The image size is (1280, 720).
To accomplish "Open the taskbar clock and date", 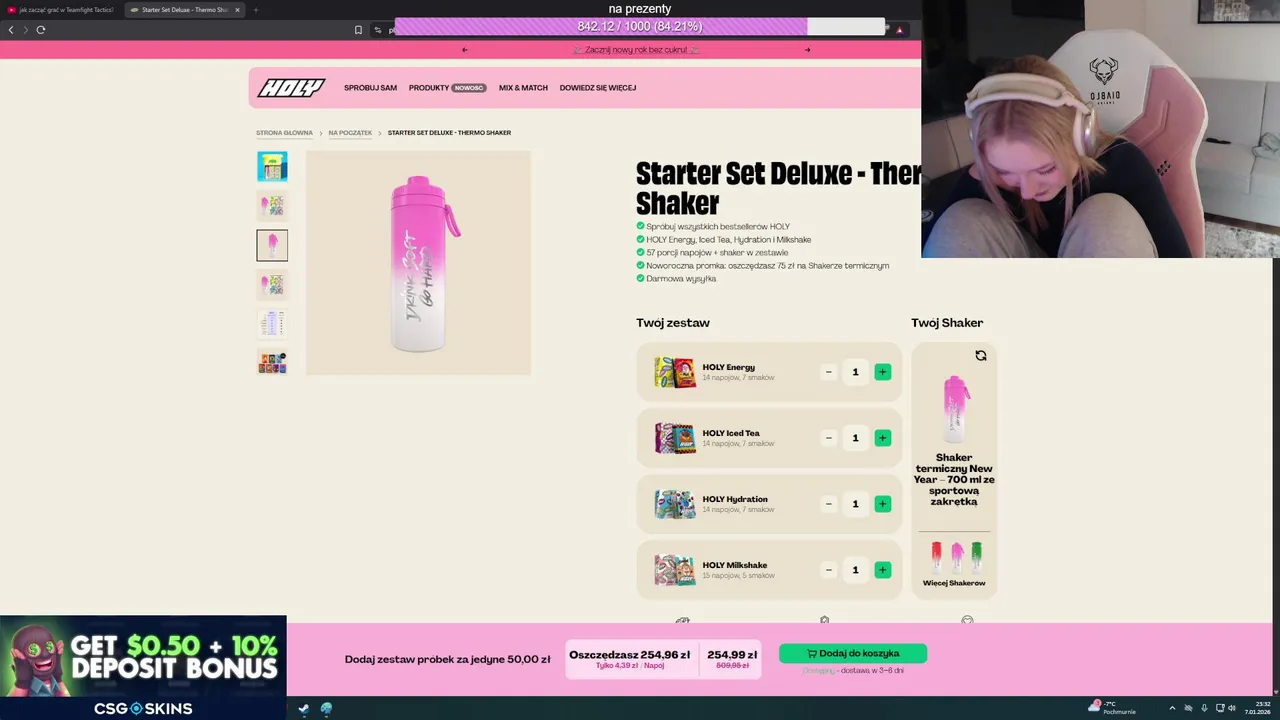I will point(1259,708).
